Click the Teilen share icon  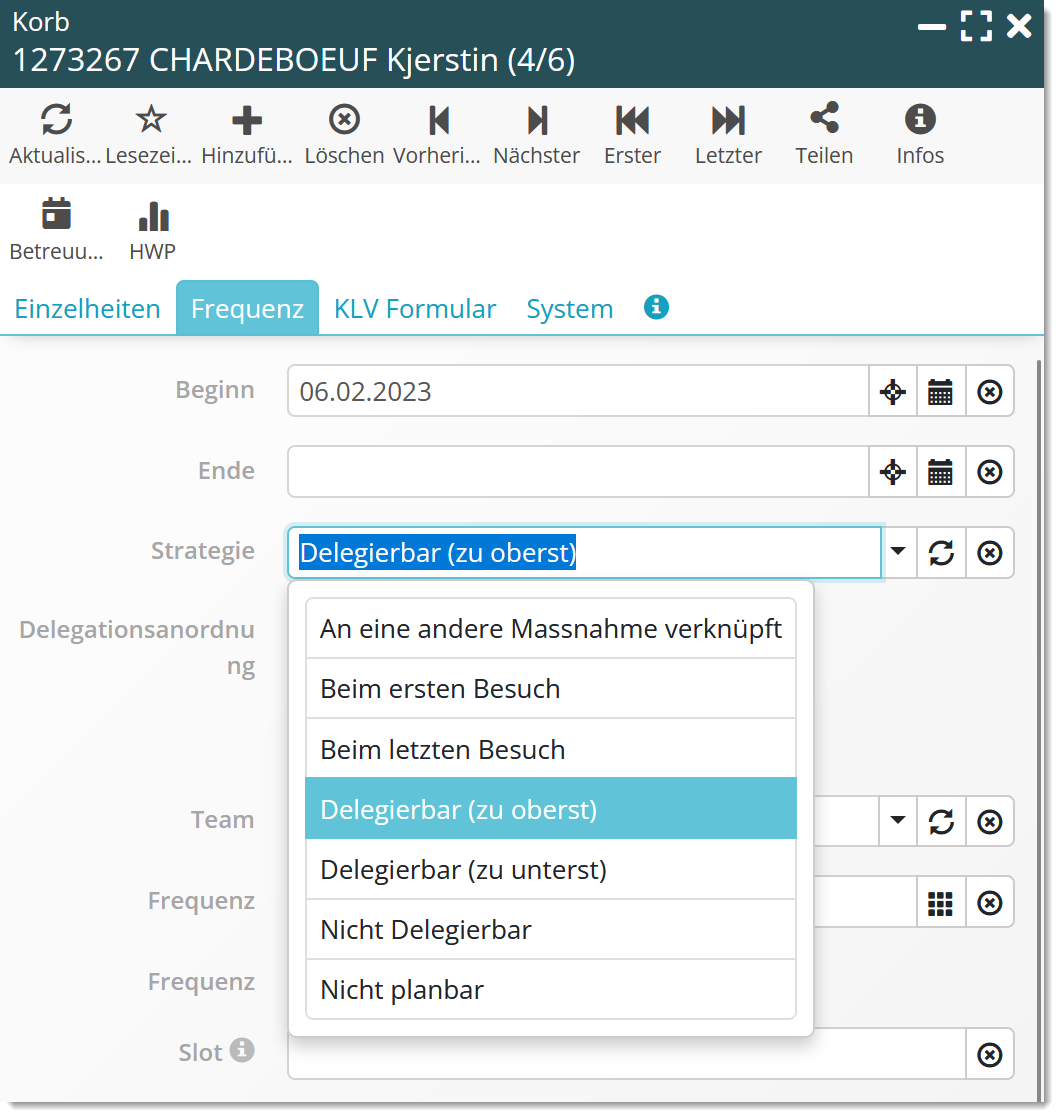coord(824,121)
